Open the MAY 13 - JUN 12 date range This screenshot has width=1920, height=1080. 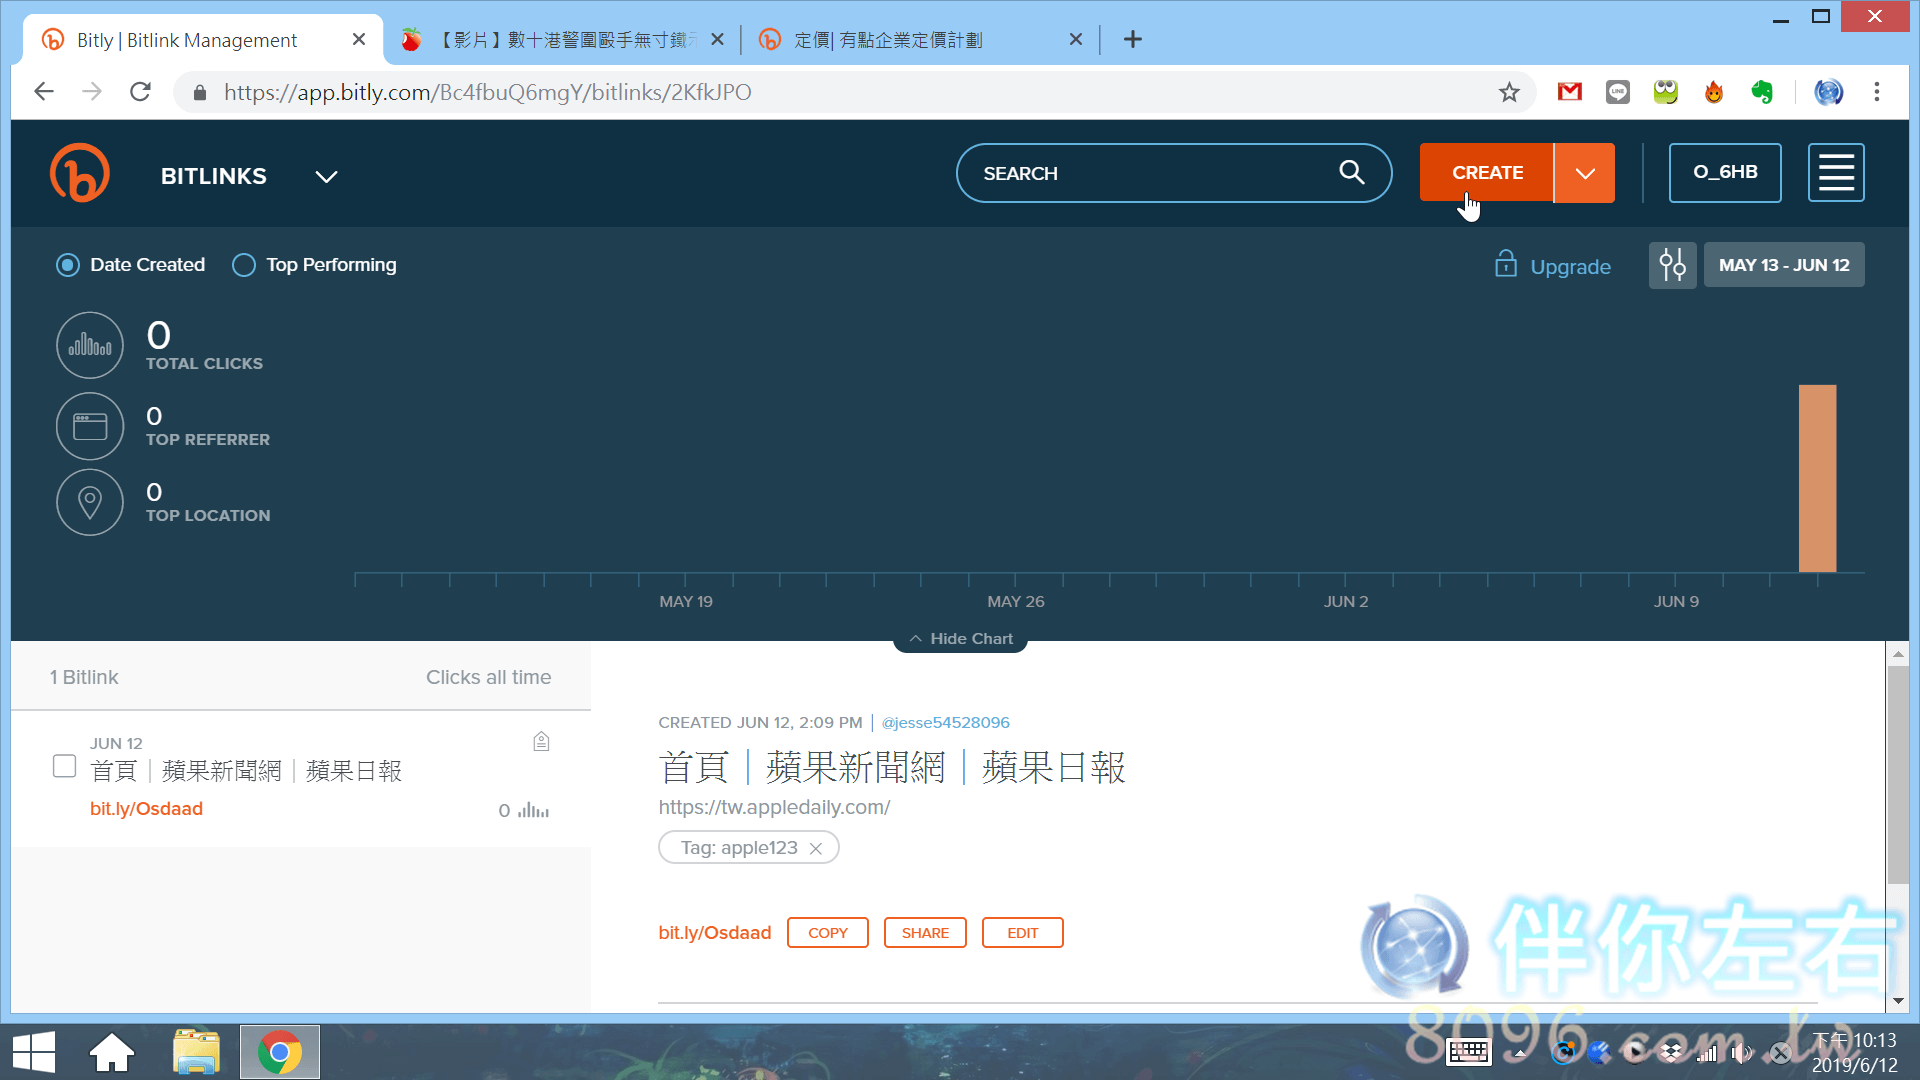1784,265
